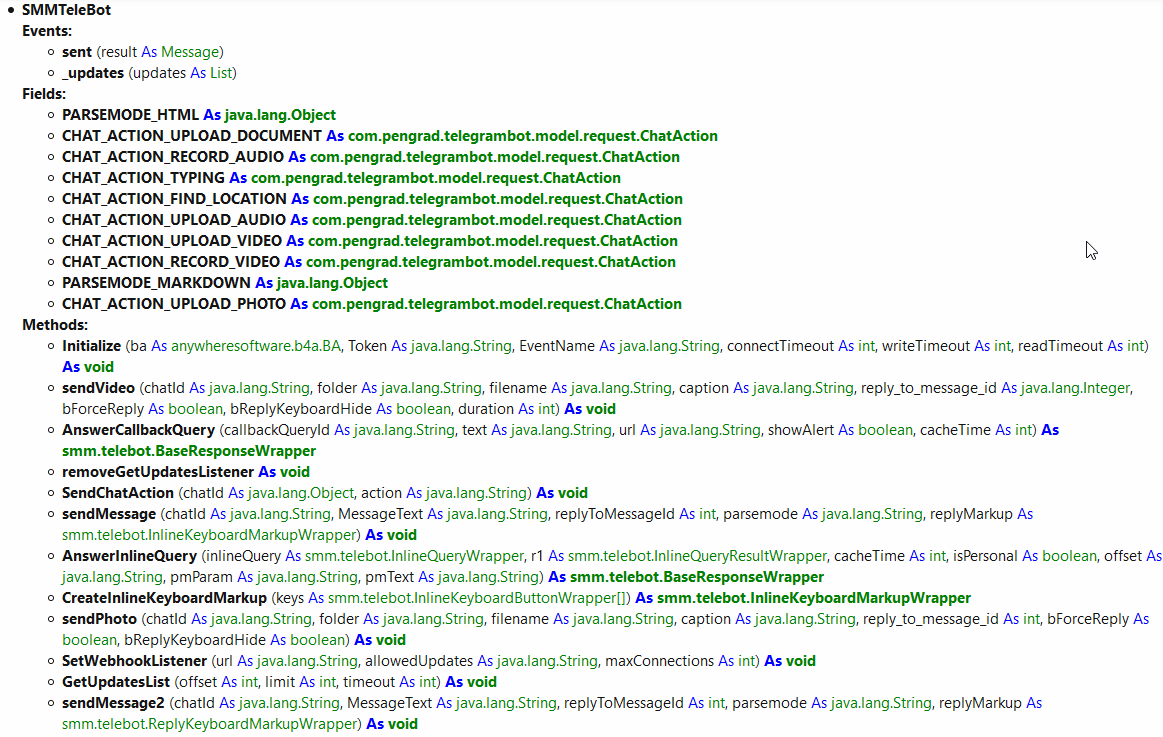
Task: Select the CHAT_ACTION_UPLOAD_DOCUMENT field
Action: tap(190, 135)
